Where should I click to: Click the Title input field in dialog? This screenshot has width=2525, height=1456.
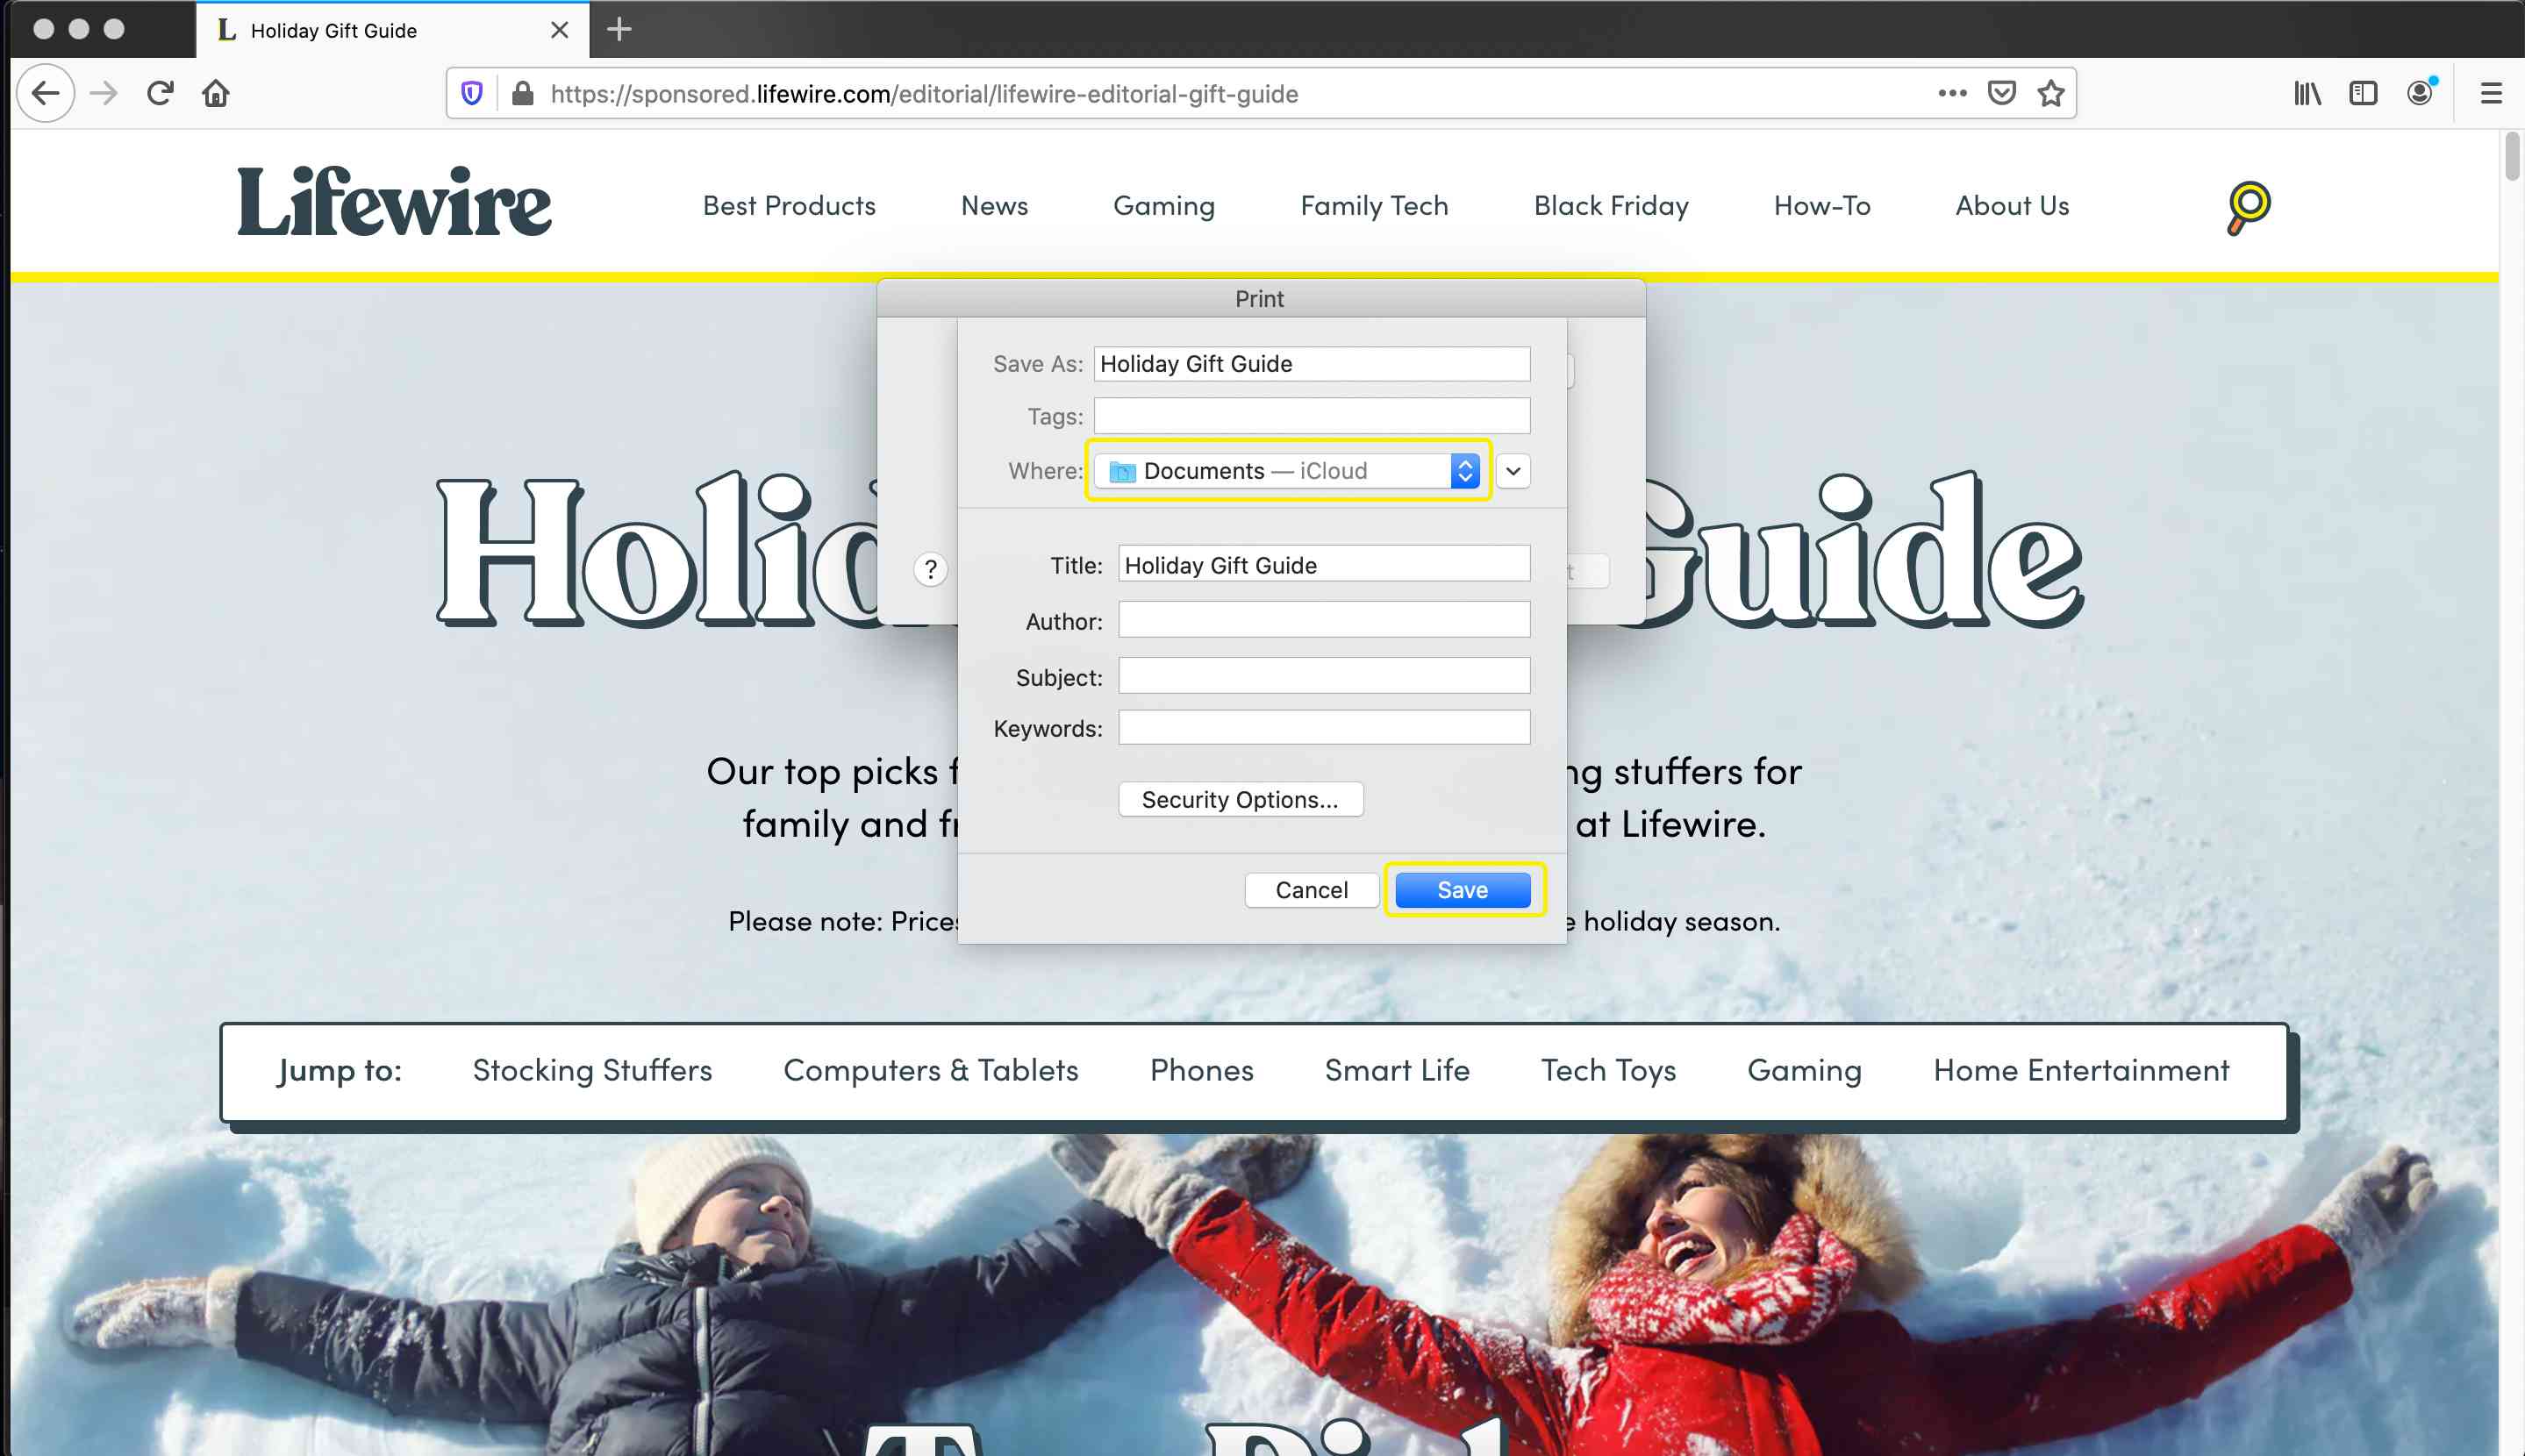click(1321, 565)
